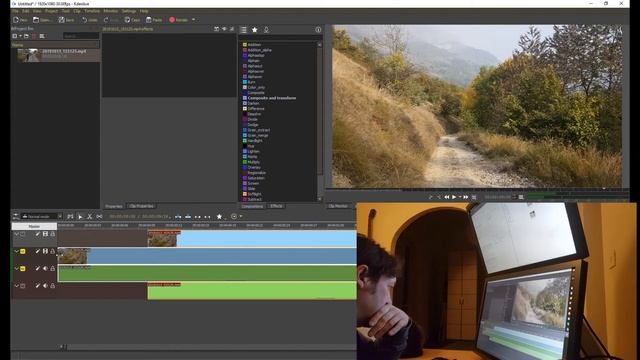Collapse the track holding the dark blue clip
Screen dimensions: 640x360
[x=16, y=251]
